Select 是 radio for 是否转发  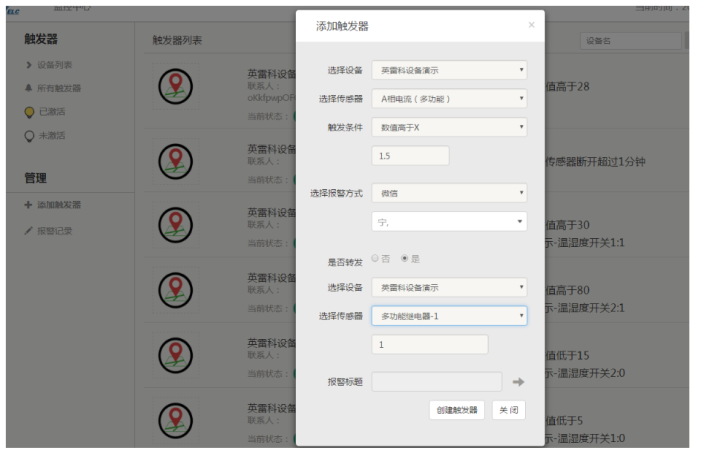coord(404,258)
